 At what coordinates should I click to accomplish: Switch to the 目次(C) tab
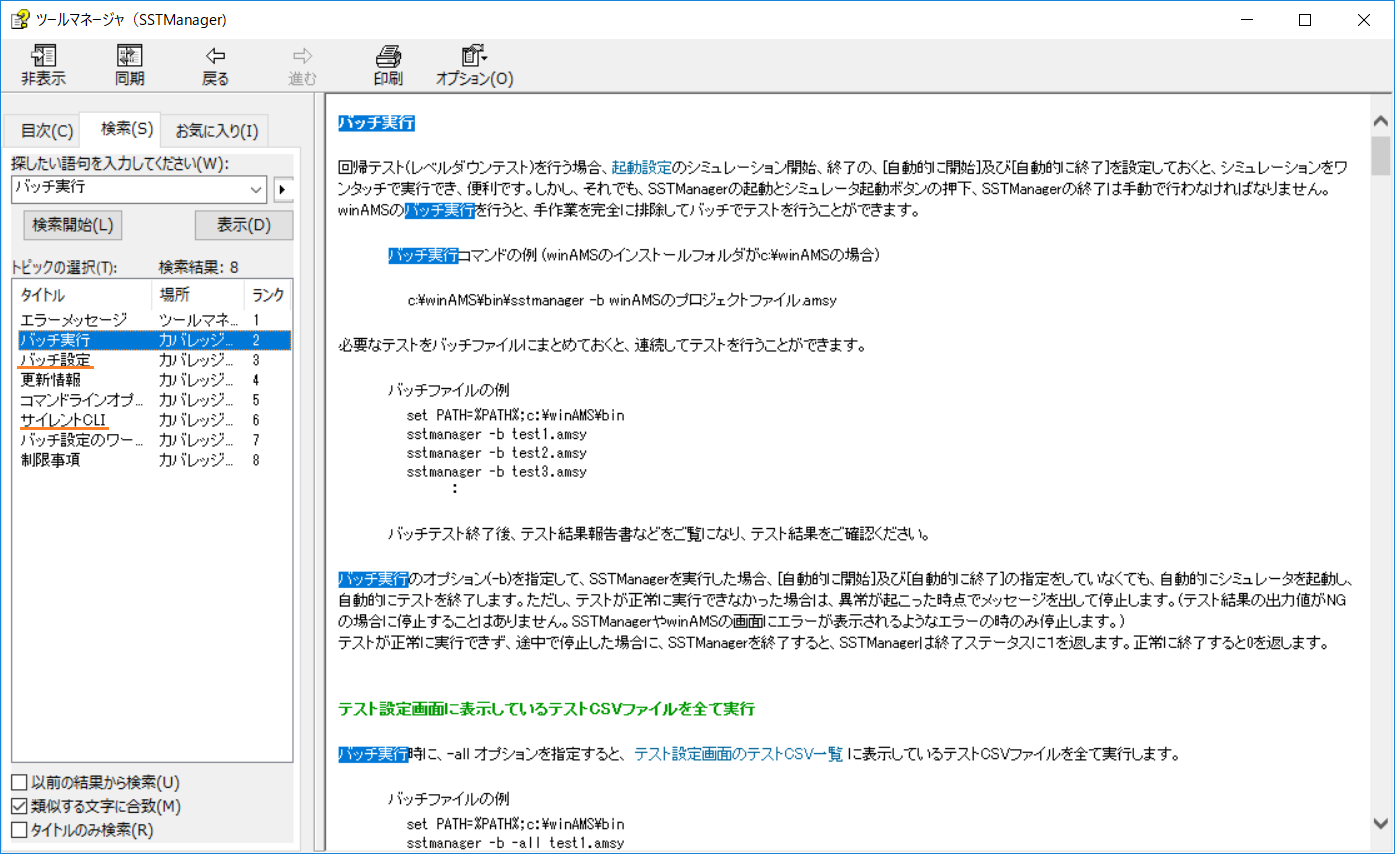47,131
